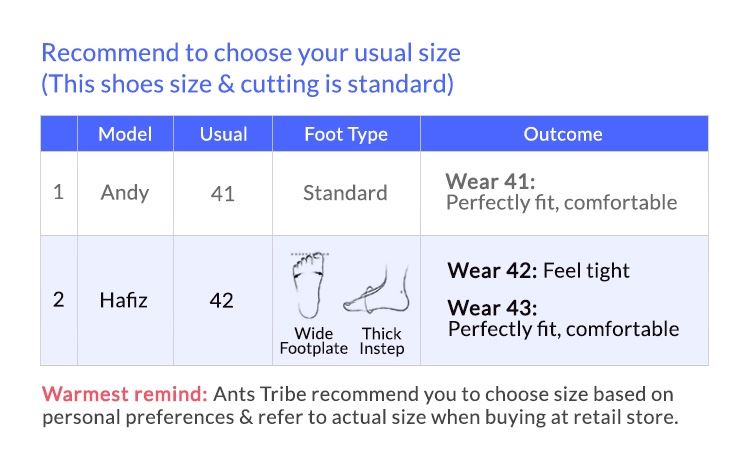Click Hafiz's usual size 42
Screen dimensions: 750x462
click(221, 301)
